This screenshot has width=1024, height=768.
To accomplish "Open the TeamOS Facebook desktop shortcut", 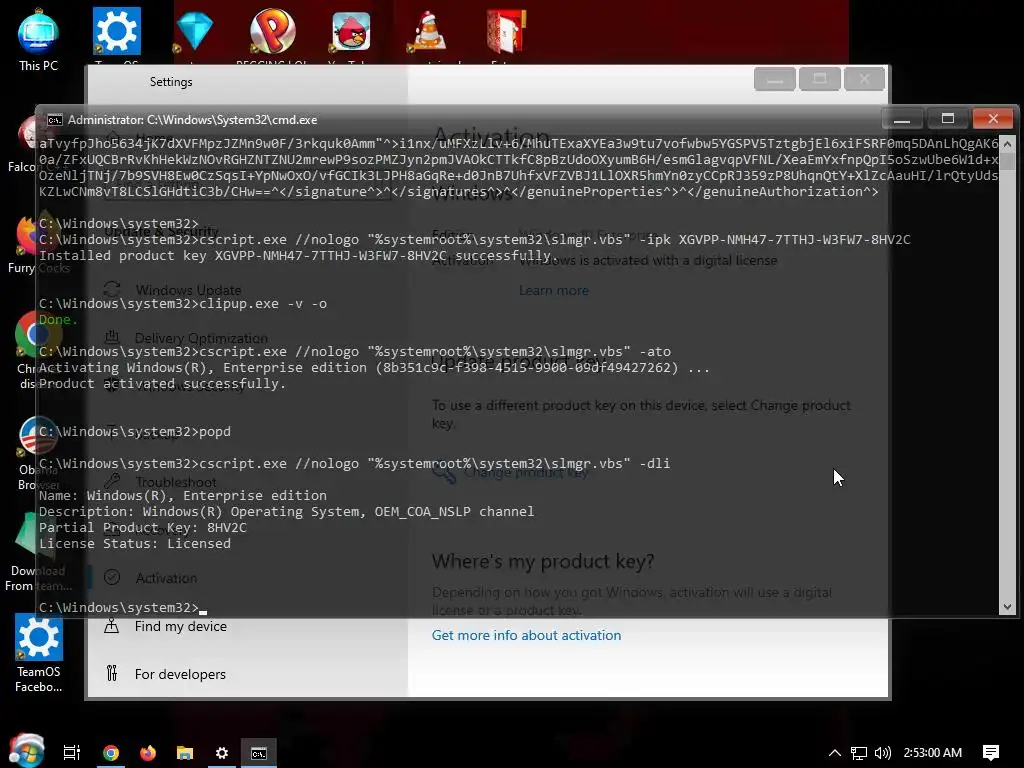I will tap(39, 653).
